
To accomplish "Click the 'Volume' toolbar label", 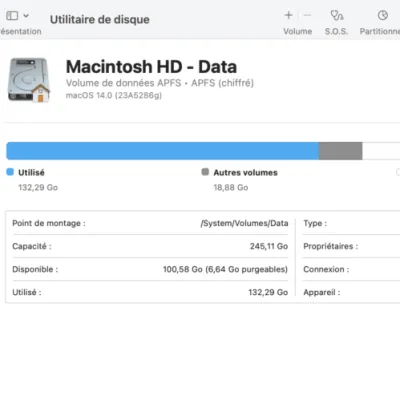I will (x=298, y=31).
